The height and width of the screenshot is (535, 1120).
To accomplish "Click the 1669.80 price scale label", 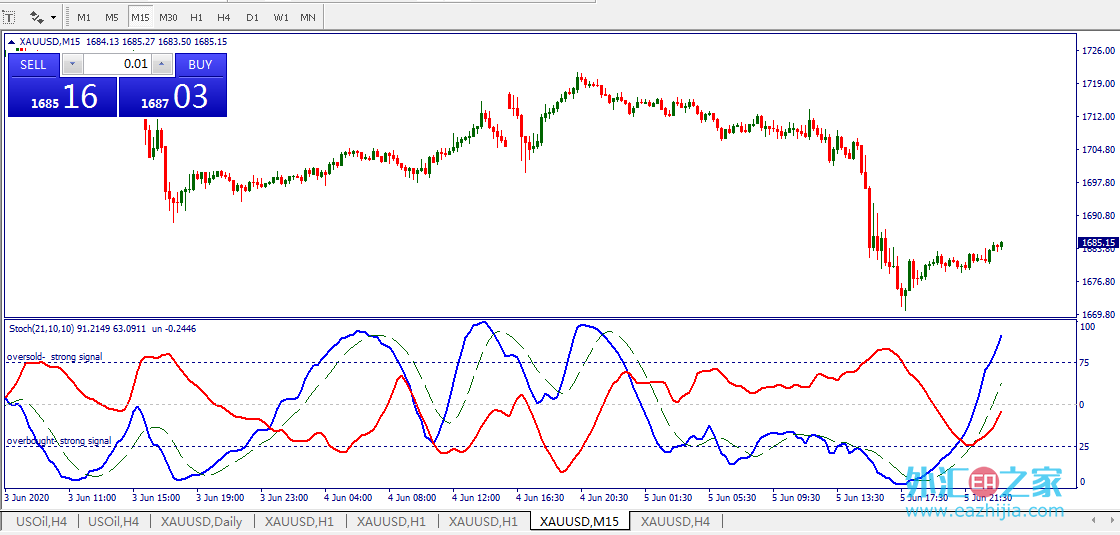I will [1099, 314].
